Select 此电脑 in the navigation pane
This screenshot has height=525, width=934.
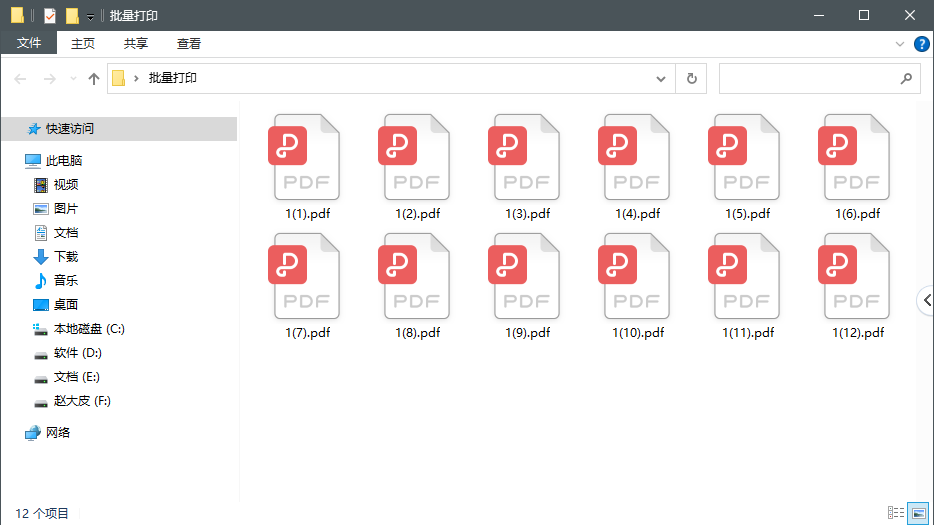[64, 160]
